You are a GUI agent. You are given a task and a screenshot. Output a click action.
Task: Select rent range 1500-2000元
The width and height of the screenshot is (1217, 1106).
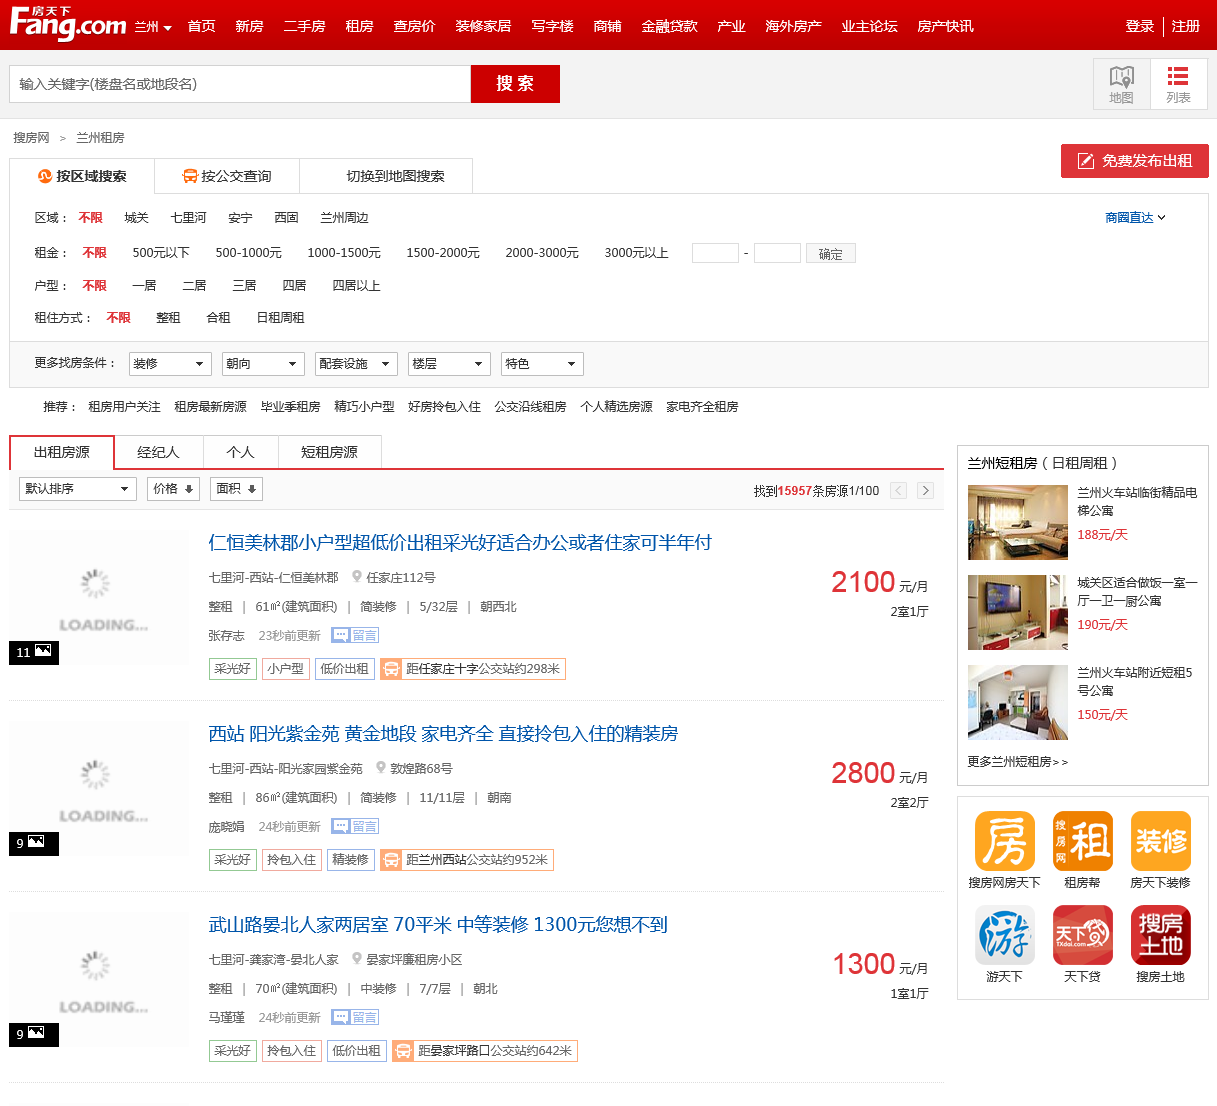tap(443, 253)
